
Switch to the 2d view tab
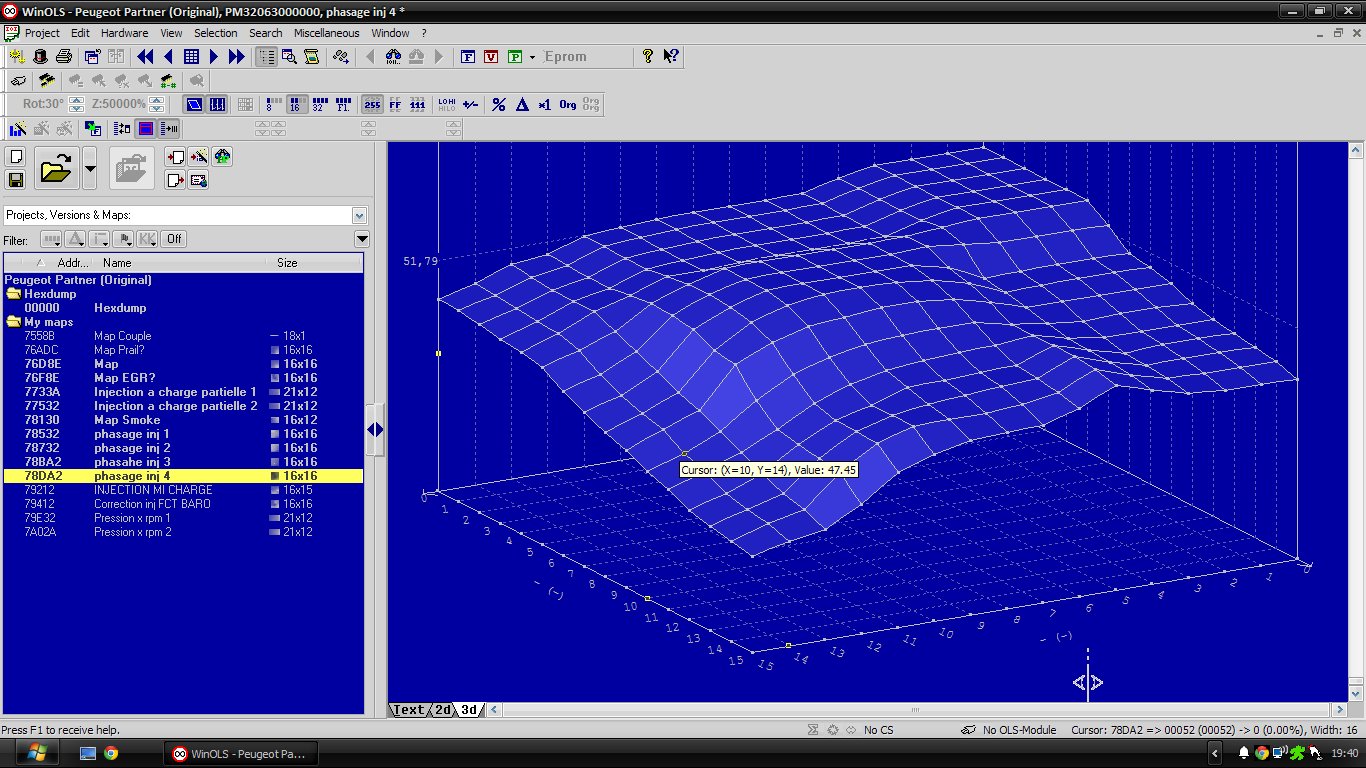coord(441,710)
